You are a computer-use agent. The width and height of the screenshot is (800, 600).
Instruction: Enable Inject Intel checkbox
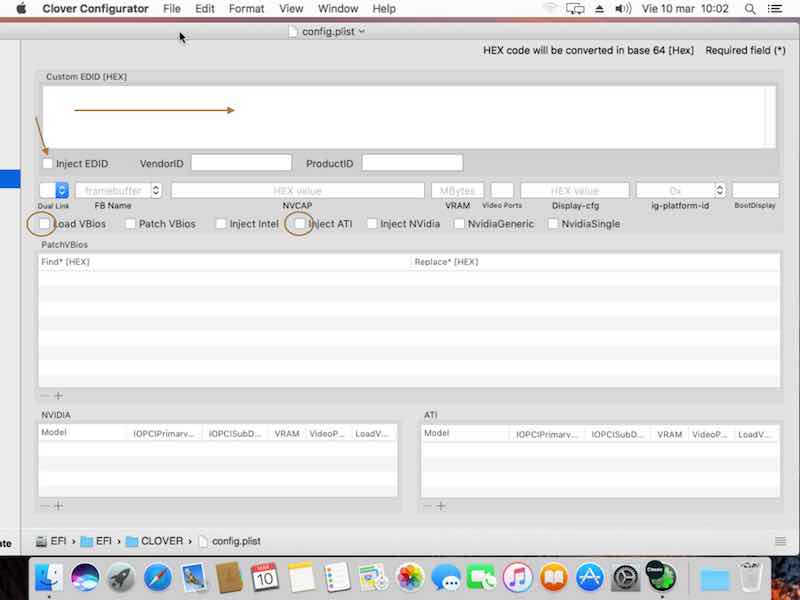tap(221, 223)
